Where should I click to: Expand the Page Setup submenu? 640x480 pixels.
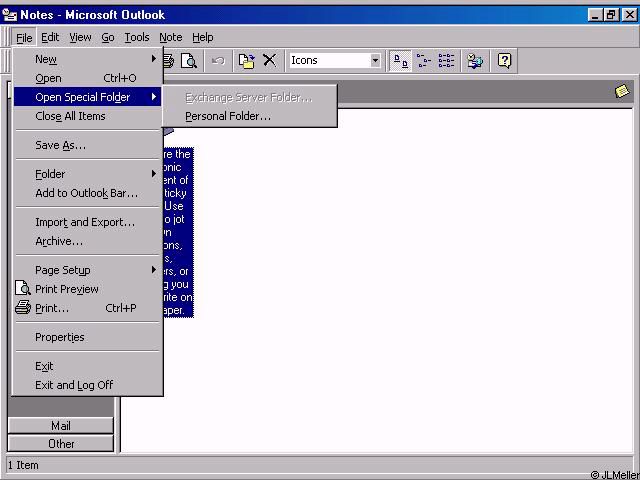tap(87, 270)
